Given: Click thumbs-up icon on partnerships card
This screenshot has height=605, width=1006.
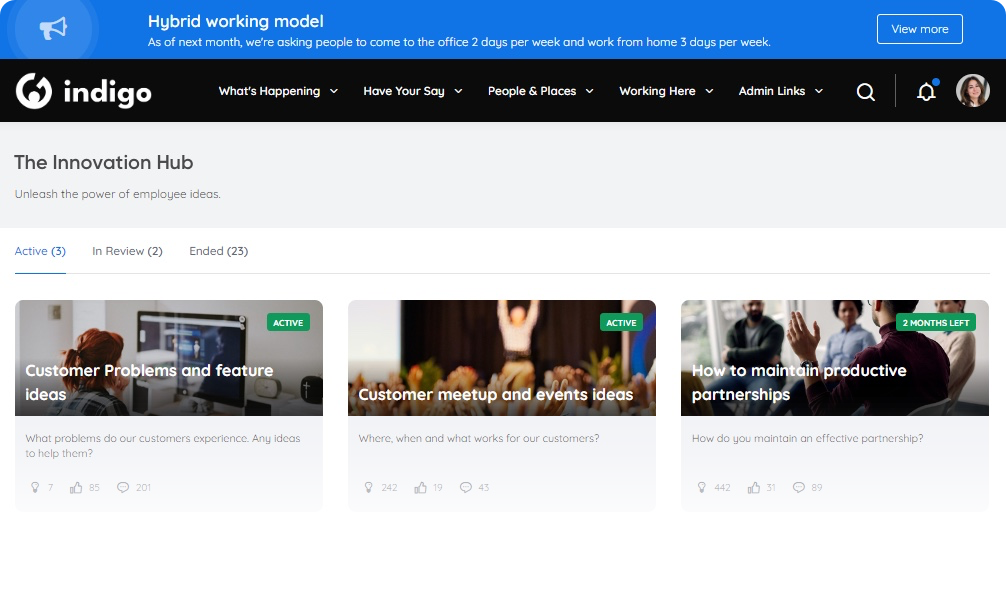Looking at the screenshot, I should 752,487.
